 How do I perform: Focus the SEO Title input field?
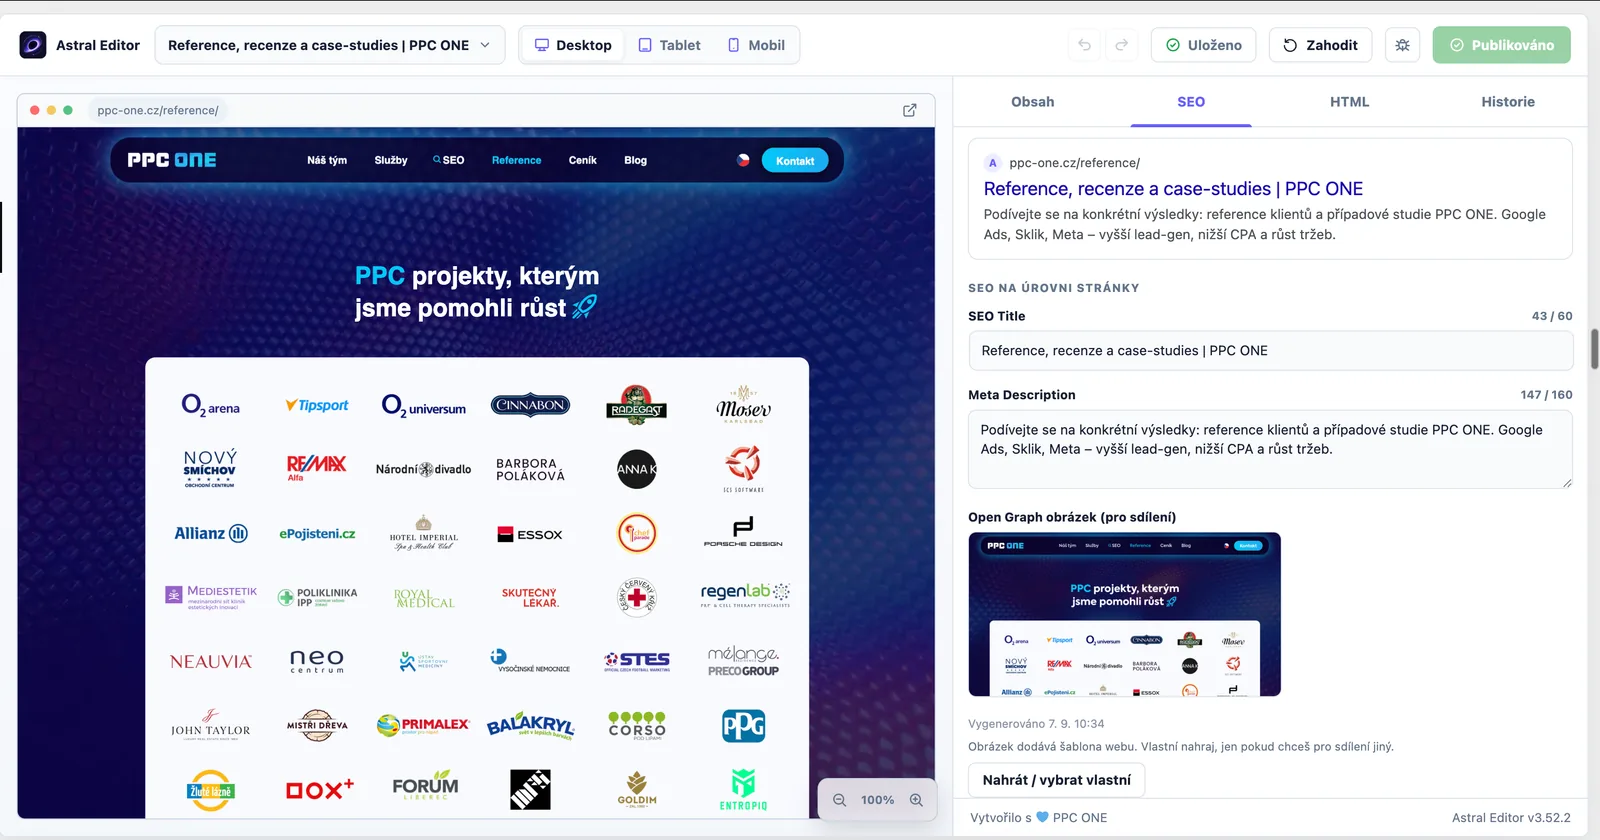click(1271, 351)
